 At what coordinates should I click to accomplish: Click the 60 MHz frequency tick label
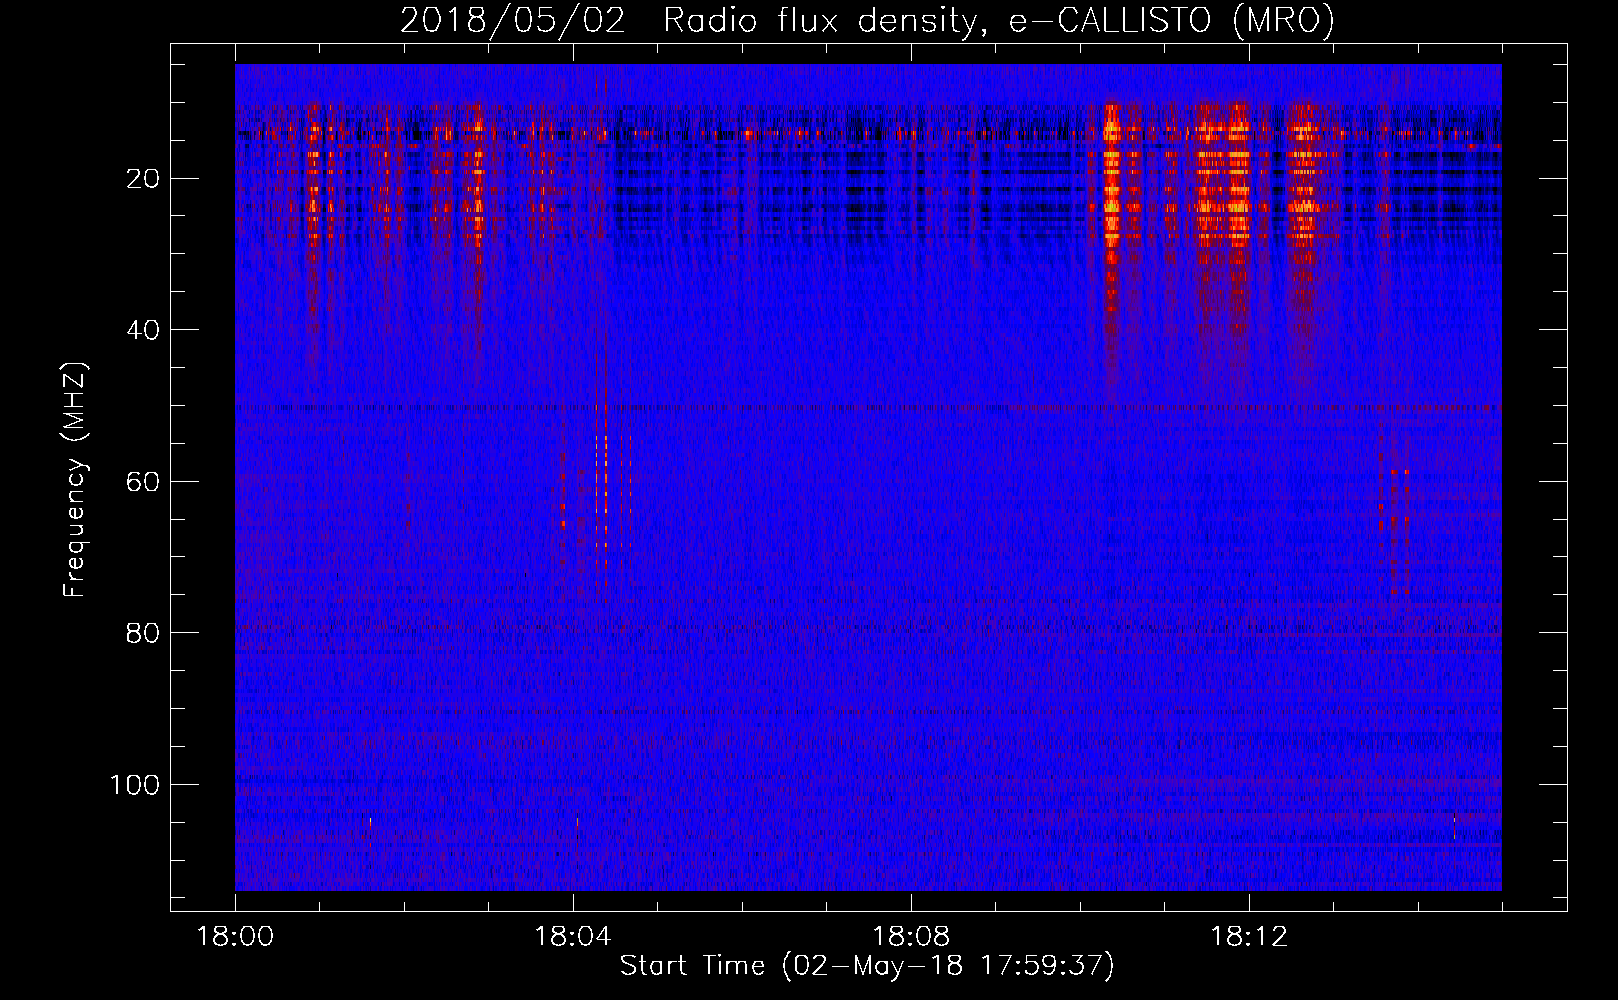143,482
